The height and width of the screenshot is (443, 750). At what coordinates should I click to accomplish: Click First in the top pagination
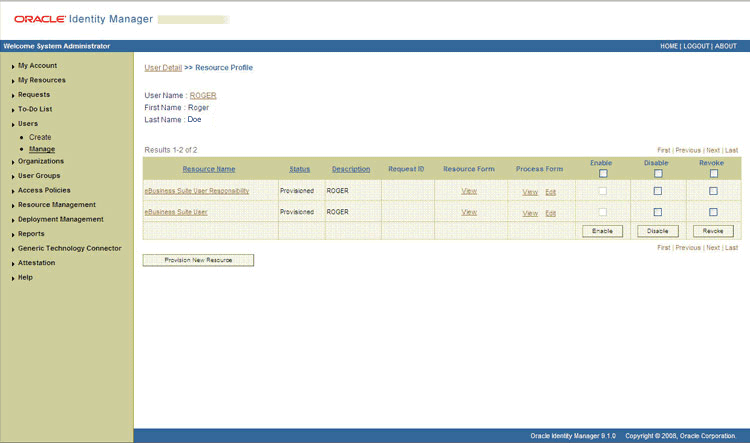coord(663,150)
